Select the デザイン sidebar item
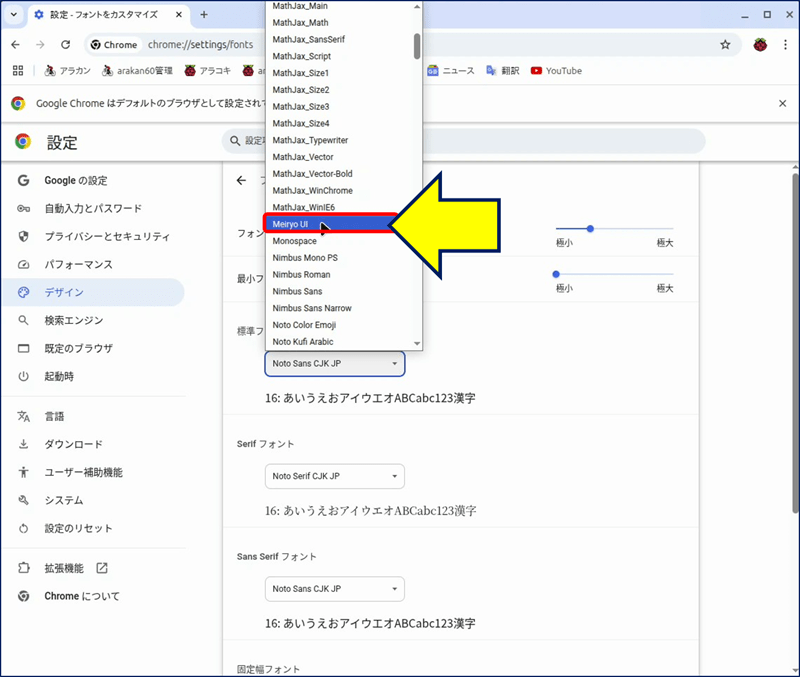This screenshot has width=800, height=677. coord(93,292)
